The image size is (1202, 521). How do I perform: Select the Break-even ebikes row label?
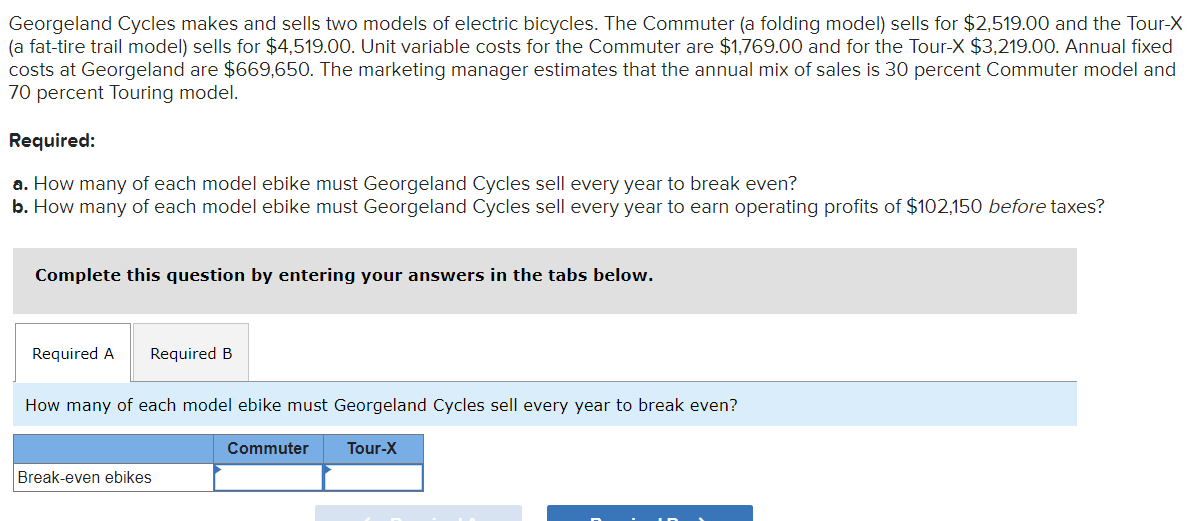coord(84,478)
